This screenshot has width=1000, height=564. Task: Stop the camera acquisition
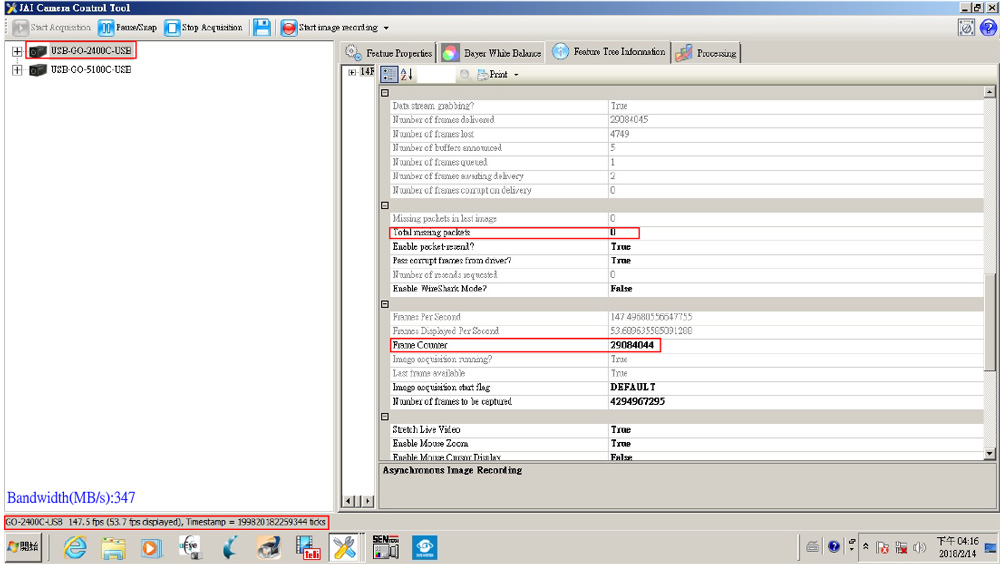pos(204,28)
